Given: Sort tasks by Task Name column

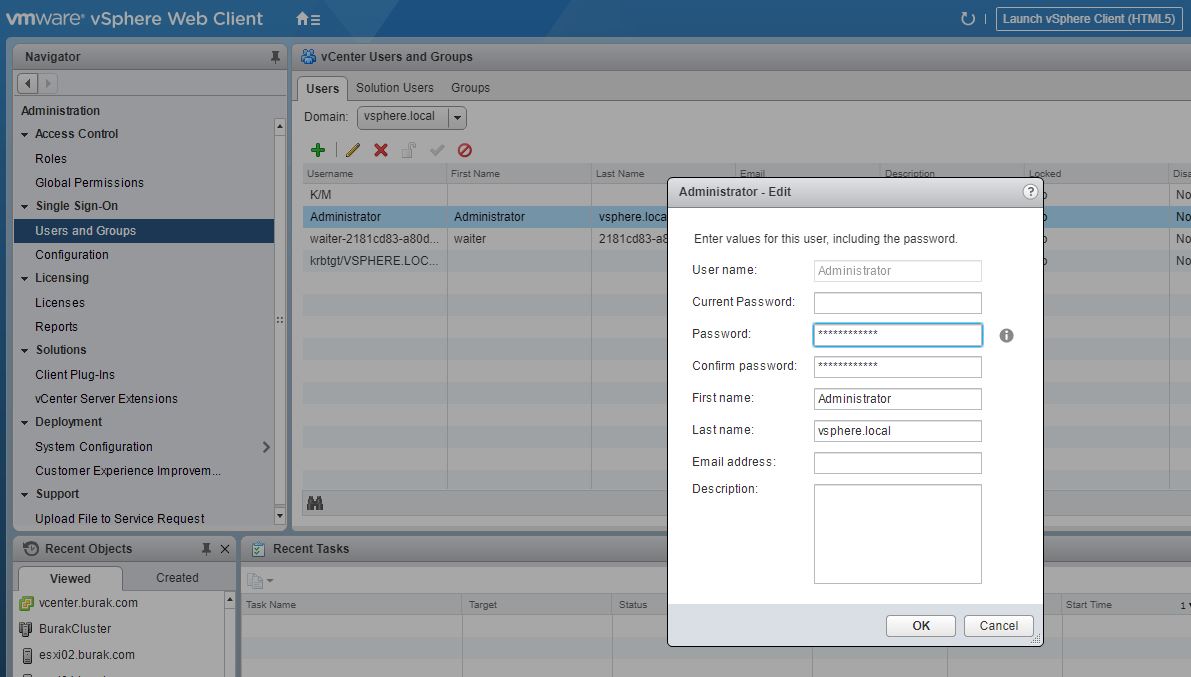Looking at the screenshot, I should point(352,605).
